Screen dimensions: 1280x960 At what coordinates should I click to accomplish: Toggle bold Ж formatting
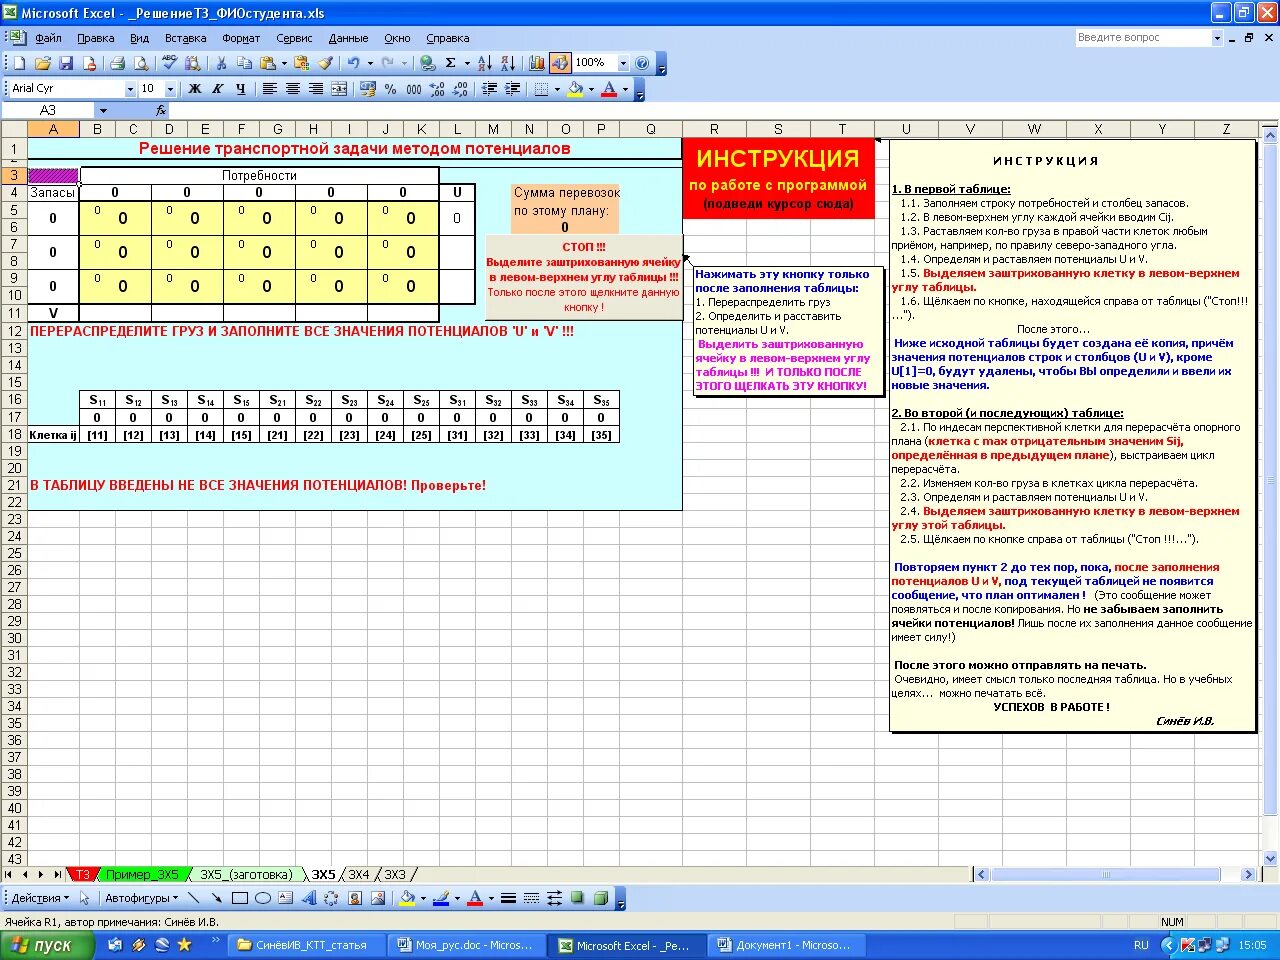point(195,89)
